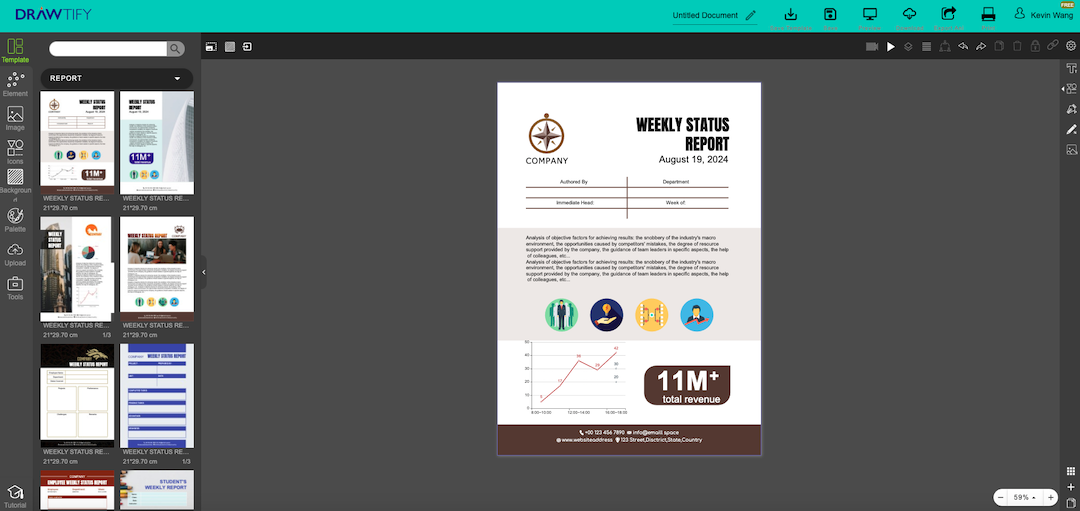Image resolution: width=1080 pixels, height=511 pixels.
Task: Open Kevin Wang account menu
Action: (1042, 14)
